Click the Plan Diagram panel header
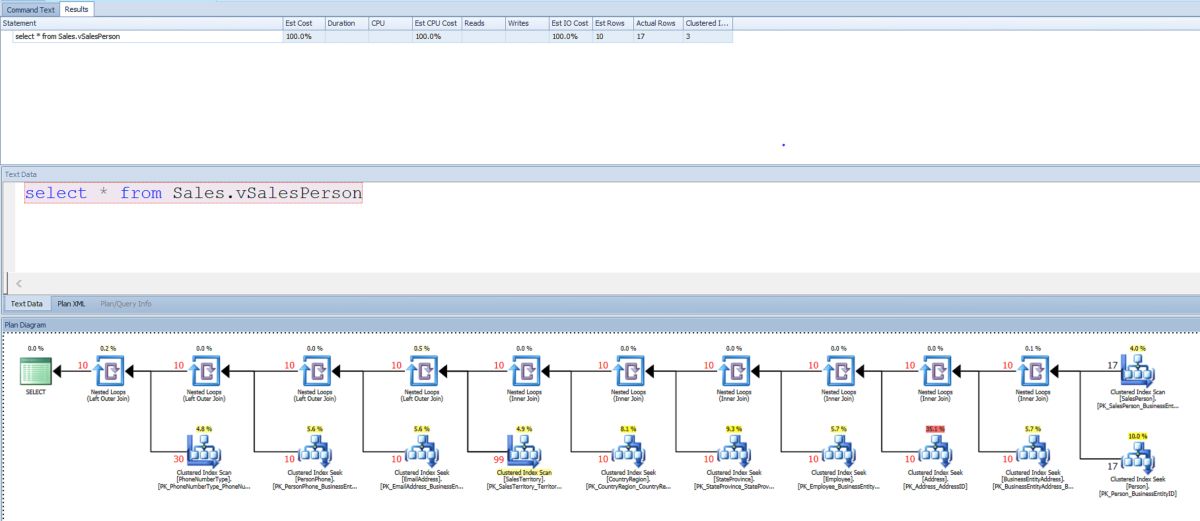This screenshot has width=1200, height=521. pyautogui.click(x=600, y=324)
